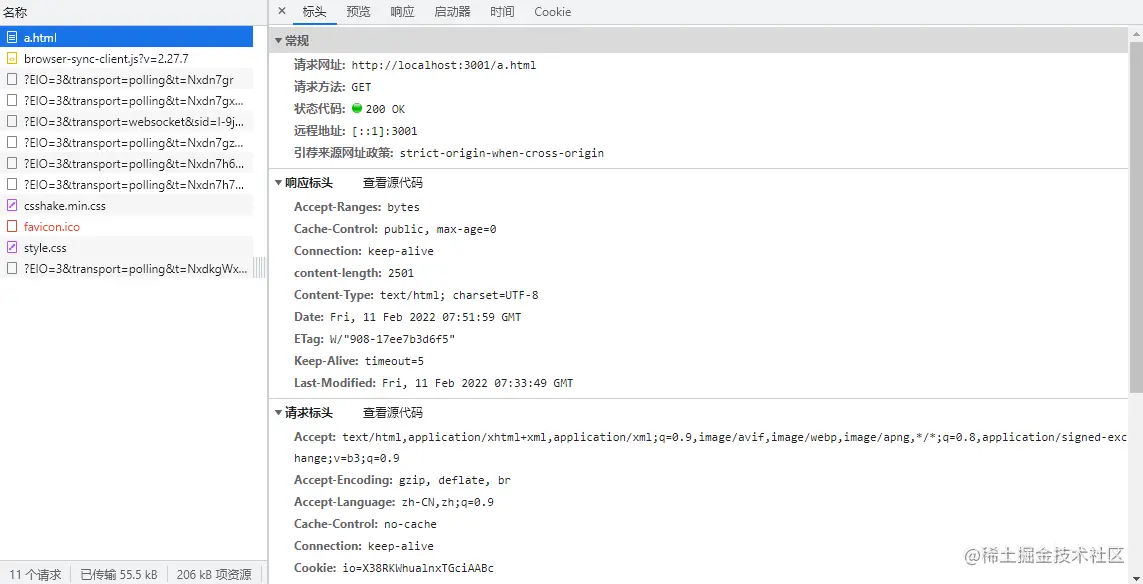Click the document icon beside a.html
The height and width of the screenshot is (584, 1143).
pos(12,37)
